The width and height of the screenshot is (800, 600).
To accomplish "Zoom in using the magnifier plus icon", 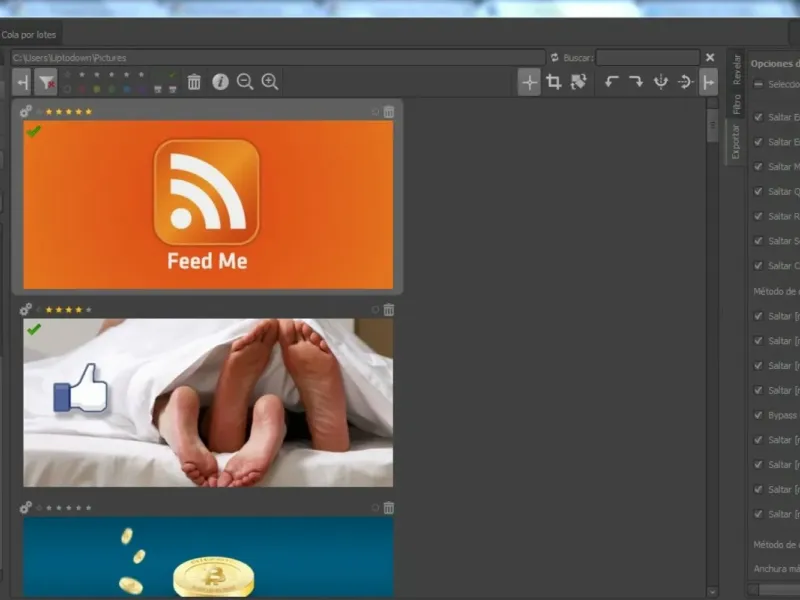I will (x=269, y=82).
